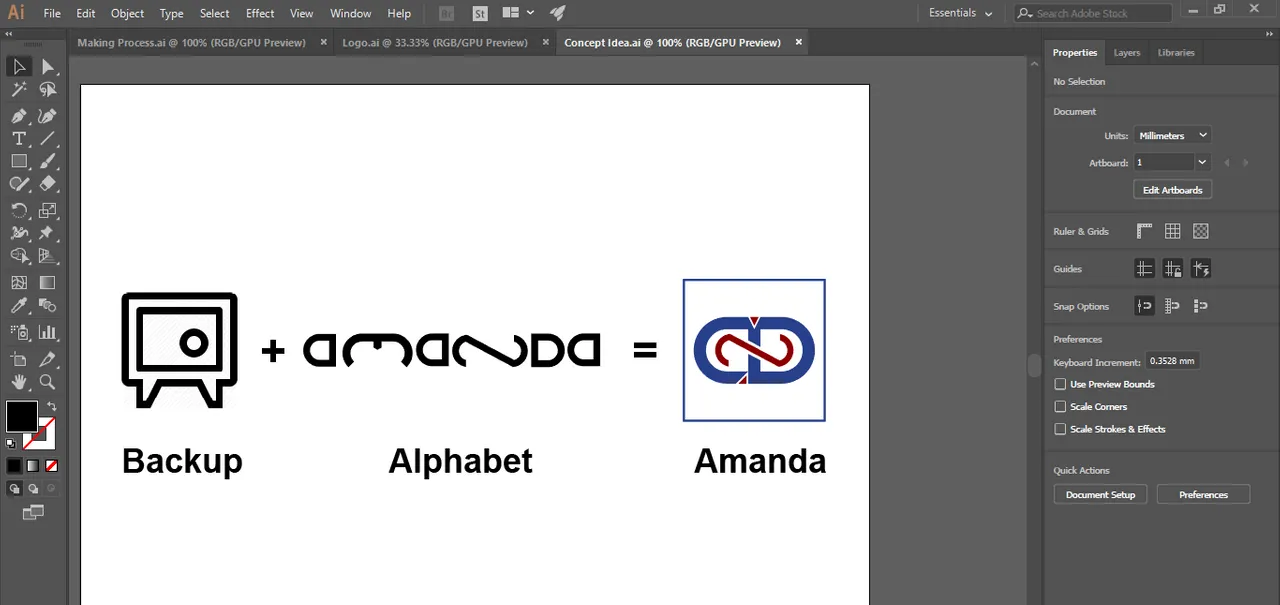Image resolution: width=1280 pixels, height=605 pixels.
Task: Select the Hand tool
Action: click(19, 382)
